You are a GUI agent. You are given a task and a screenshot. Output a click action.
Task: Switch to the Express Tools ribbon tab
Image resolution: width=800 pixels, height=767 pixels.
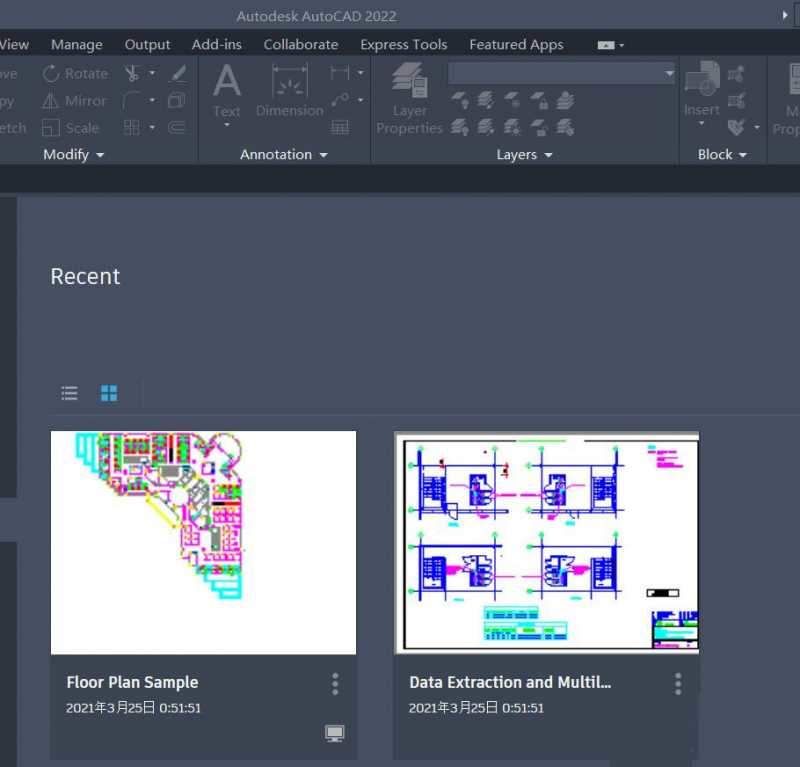point(403,44)
